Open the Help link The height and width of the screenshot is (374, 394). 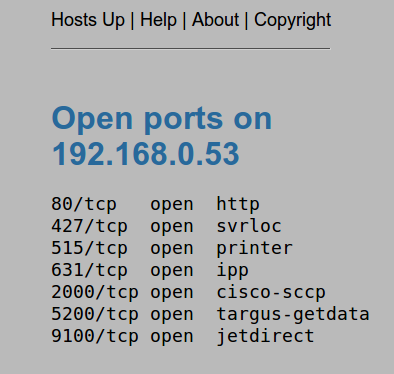[158, 20]
